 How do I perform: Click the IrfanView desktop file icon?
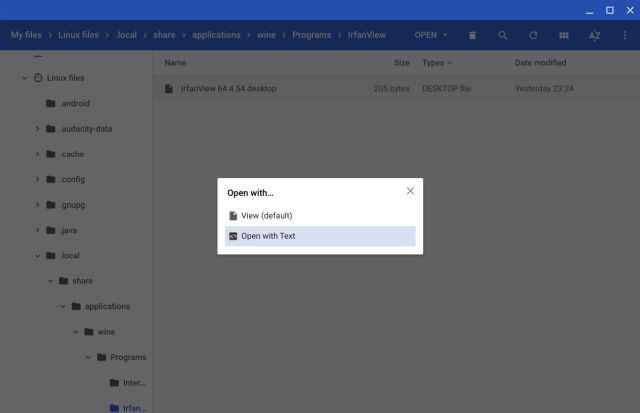169,88
